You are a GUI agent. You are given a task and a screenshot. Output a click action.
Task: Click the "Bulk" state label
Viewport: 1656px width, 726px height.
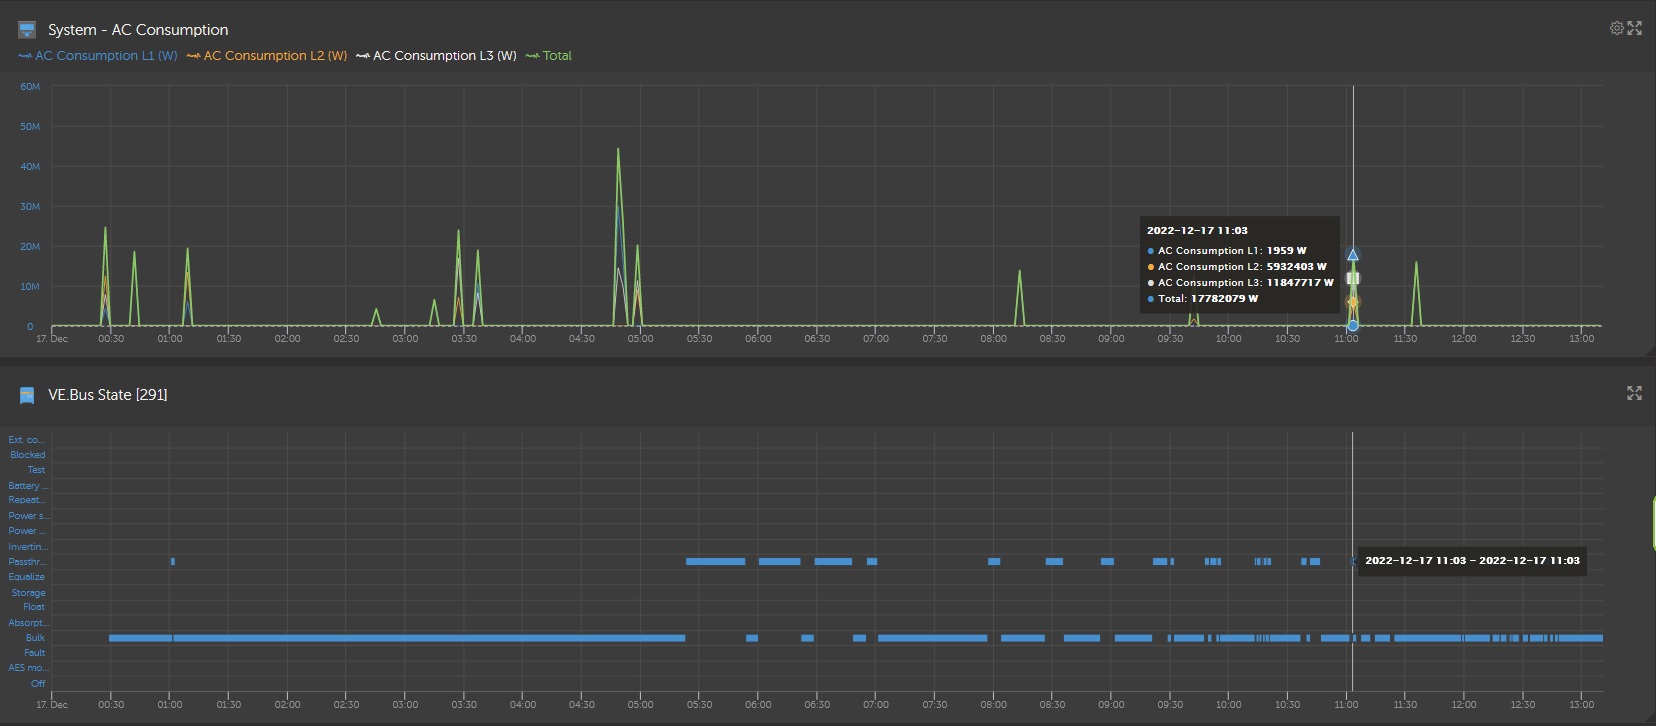[35, 638]
